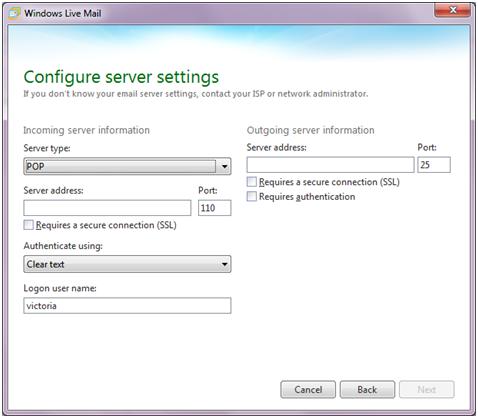This screenshot has height=418, width=478.
Task: Click the Outgoing server information label
Action: 311,130
